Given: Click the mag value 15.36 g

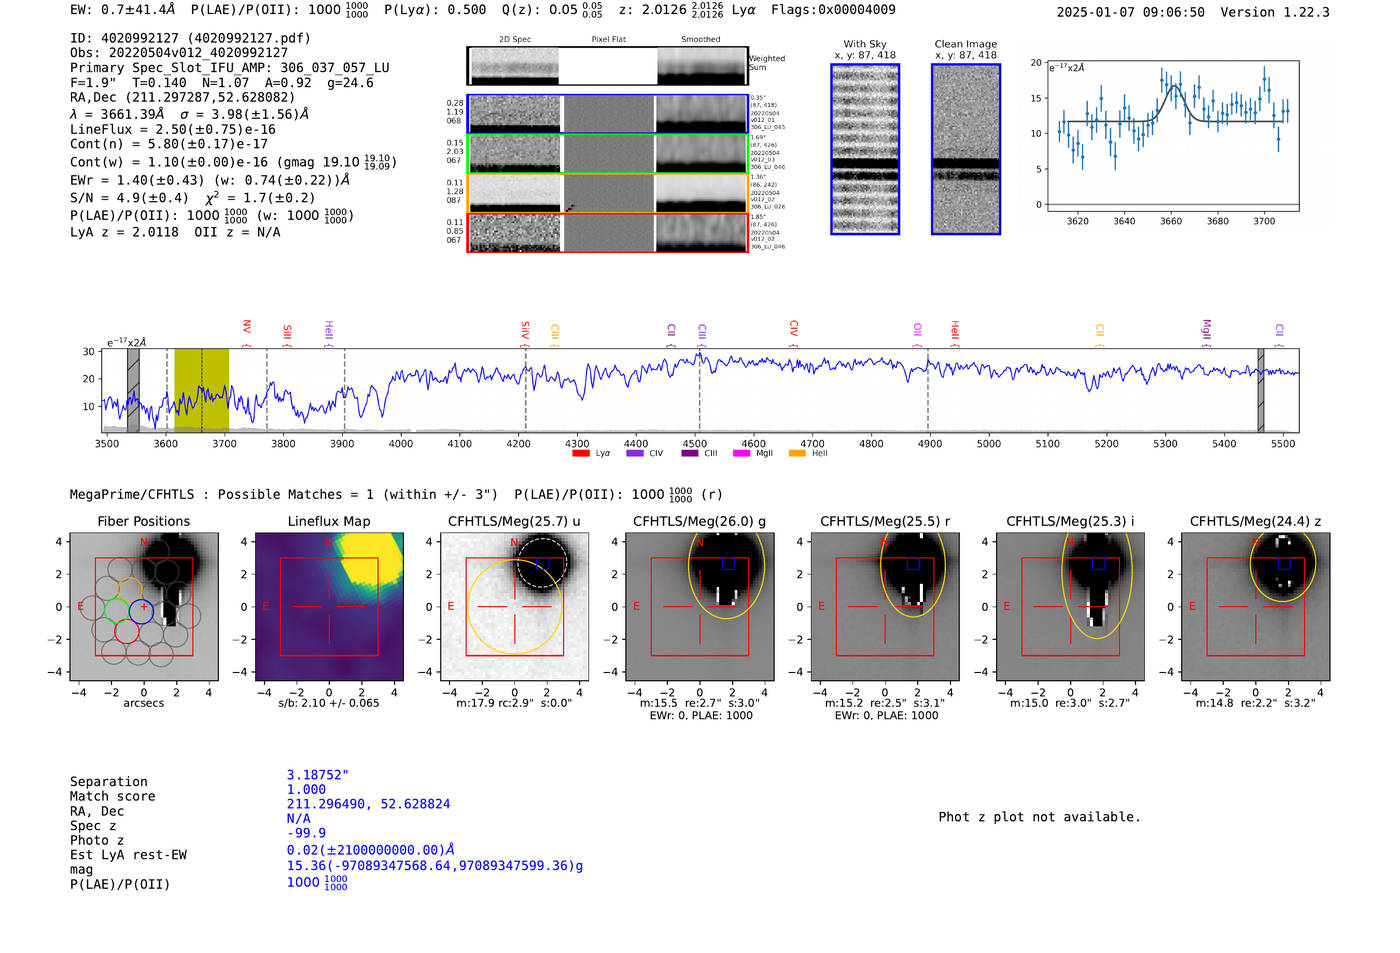Looking at the screenshot, I should coord(435,866).
